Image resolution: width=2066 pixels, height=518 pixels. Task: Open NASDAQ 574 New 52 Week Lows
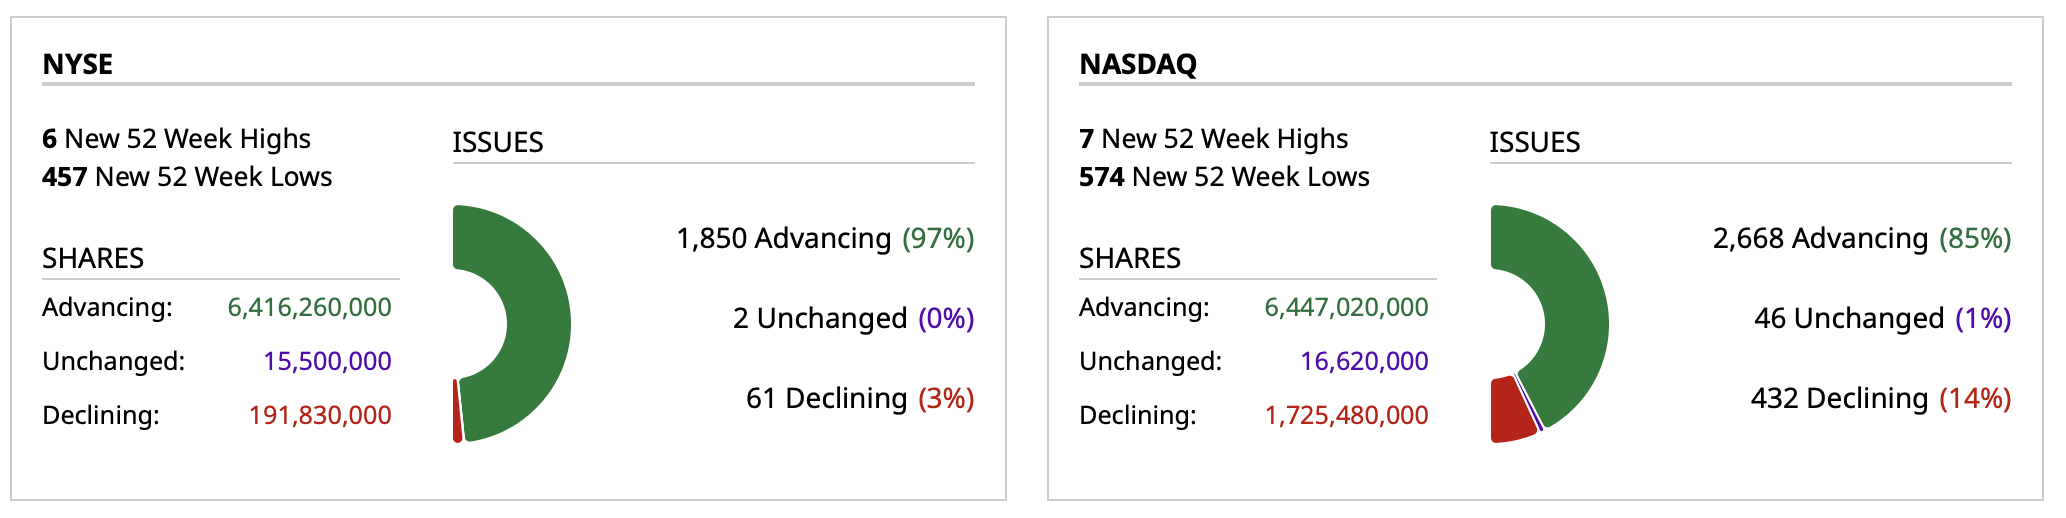pyautogui.click(x=1224, y=177)
